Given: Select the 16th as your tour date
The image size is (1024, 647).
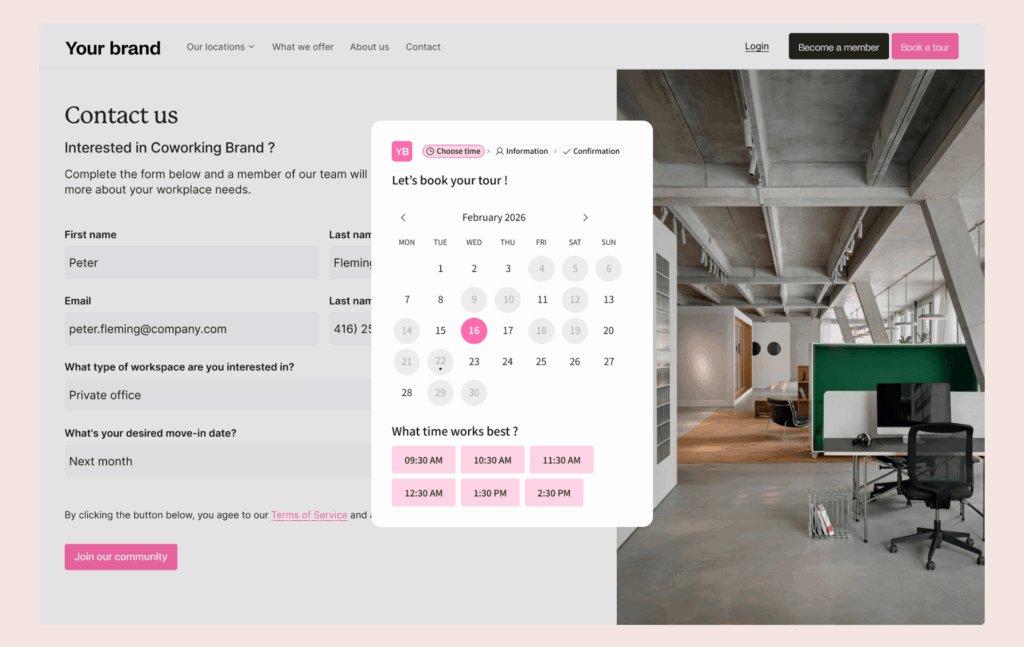Looking at the screenshot, I should 473,330.
